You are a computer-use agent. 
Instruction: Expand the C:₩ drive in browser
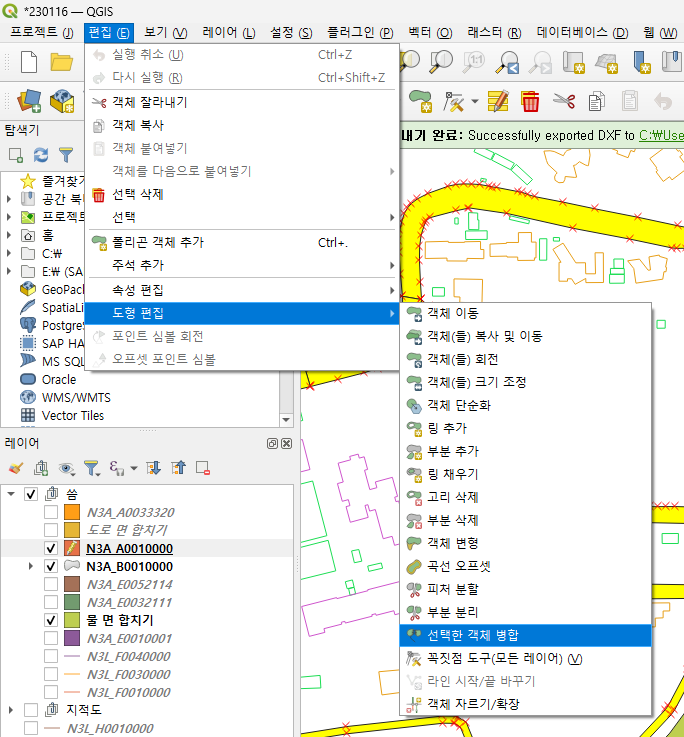coord(9,253)
